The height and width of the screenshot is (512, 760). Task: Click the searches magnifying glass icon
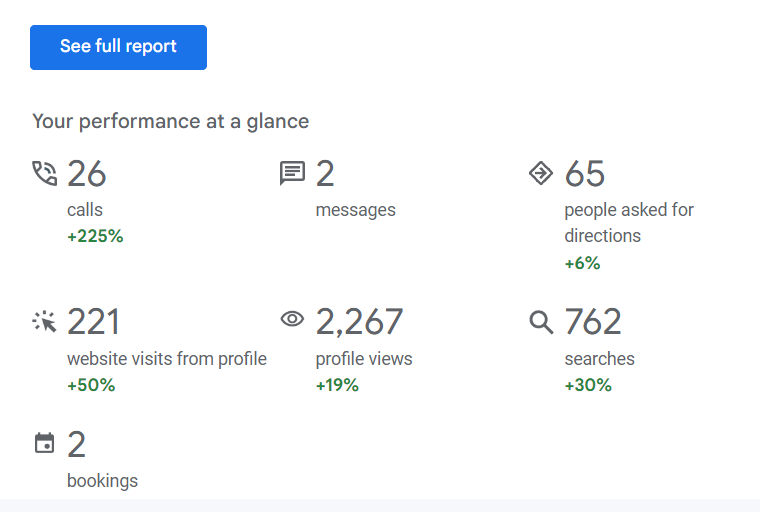click(x=541, y=322)
